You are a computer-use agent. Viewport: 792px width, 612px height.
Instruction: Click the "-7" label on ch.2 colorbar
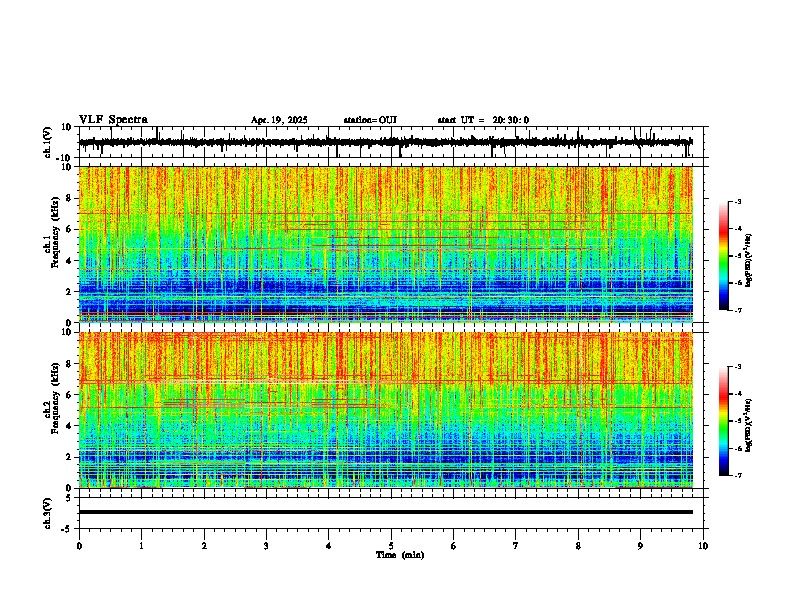[738, 475]
